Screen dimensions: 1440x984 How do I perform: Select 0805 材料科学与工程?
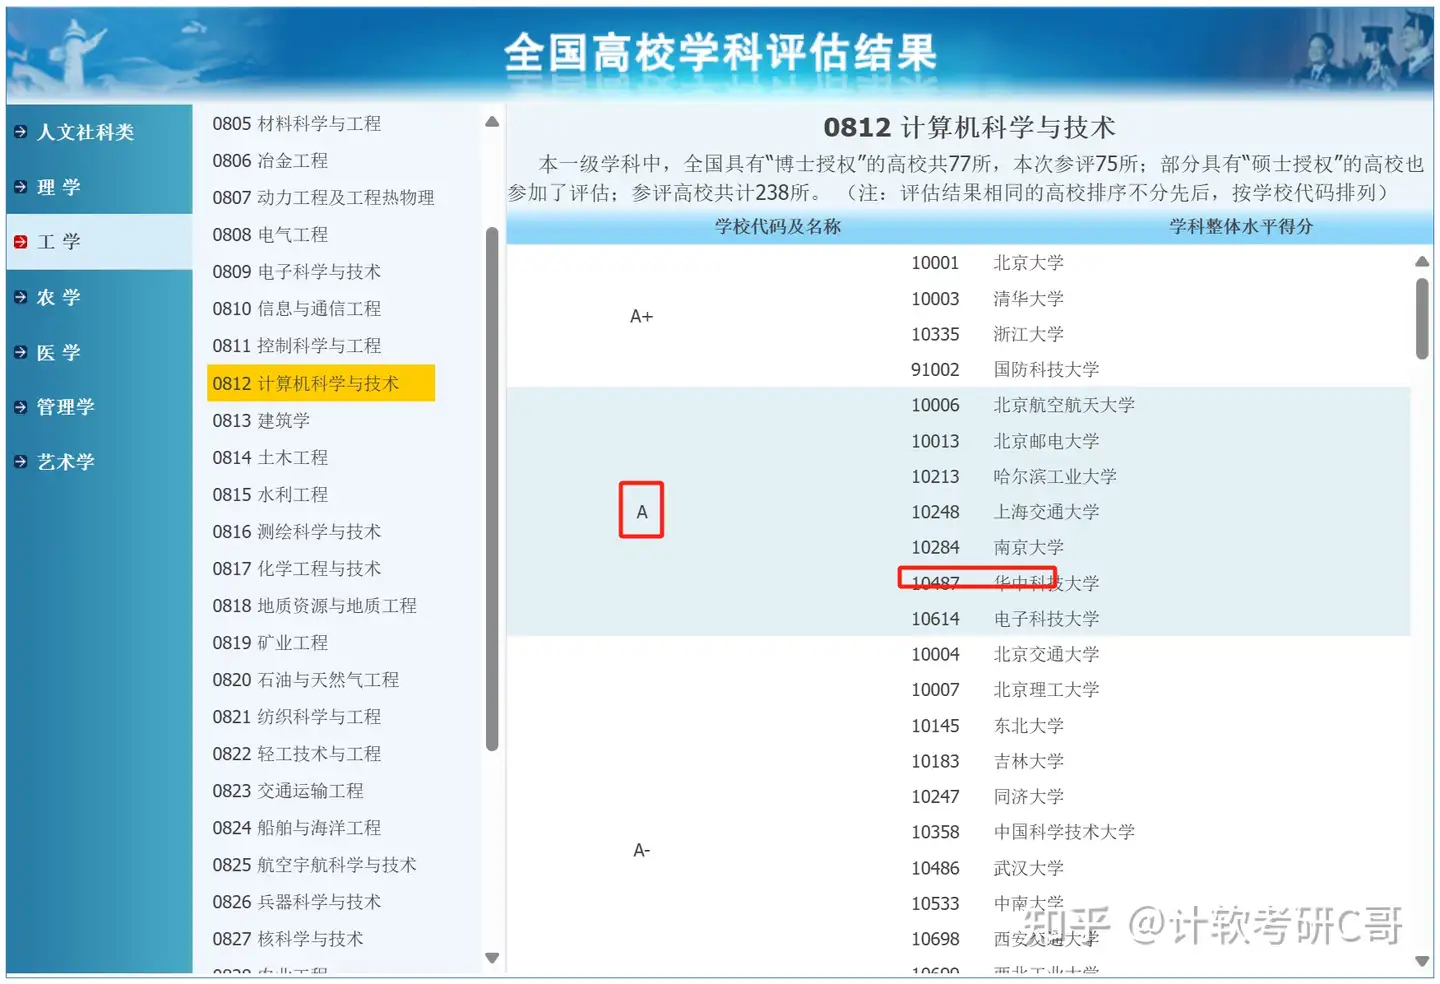296,124
